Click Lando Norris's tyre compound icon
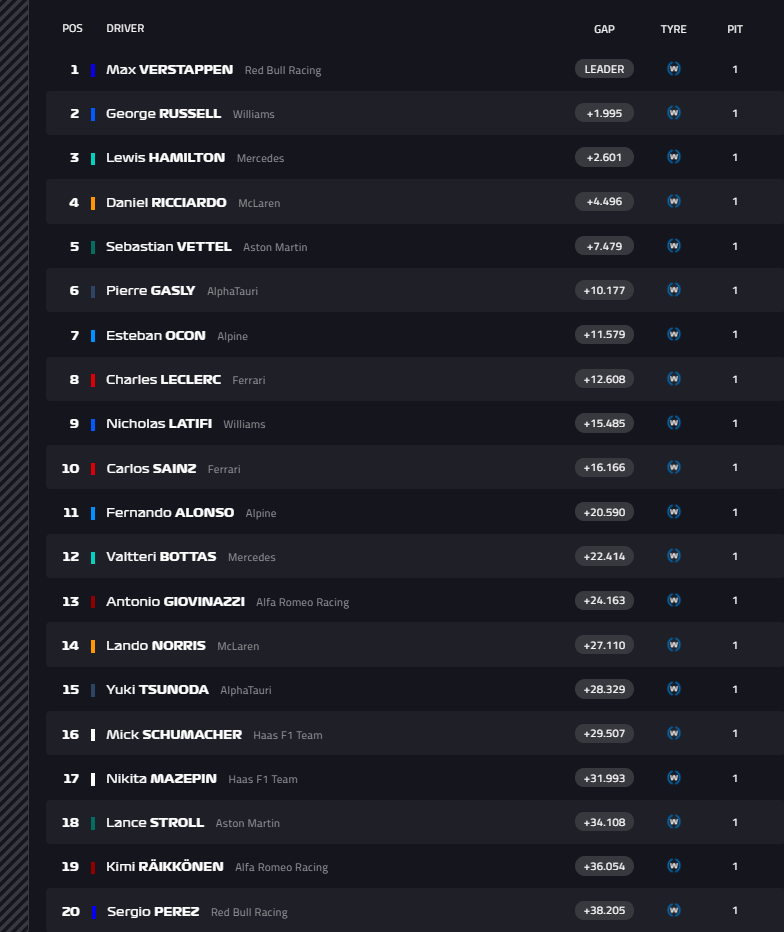Viewport: 784px width, 932px height. pyautogui.click(x=674, y=645)
